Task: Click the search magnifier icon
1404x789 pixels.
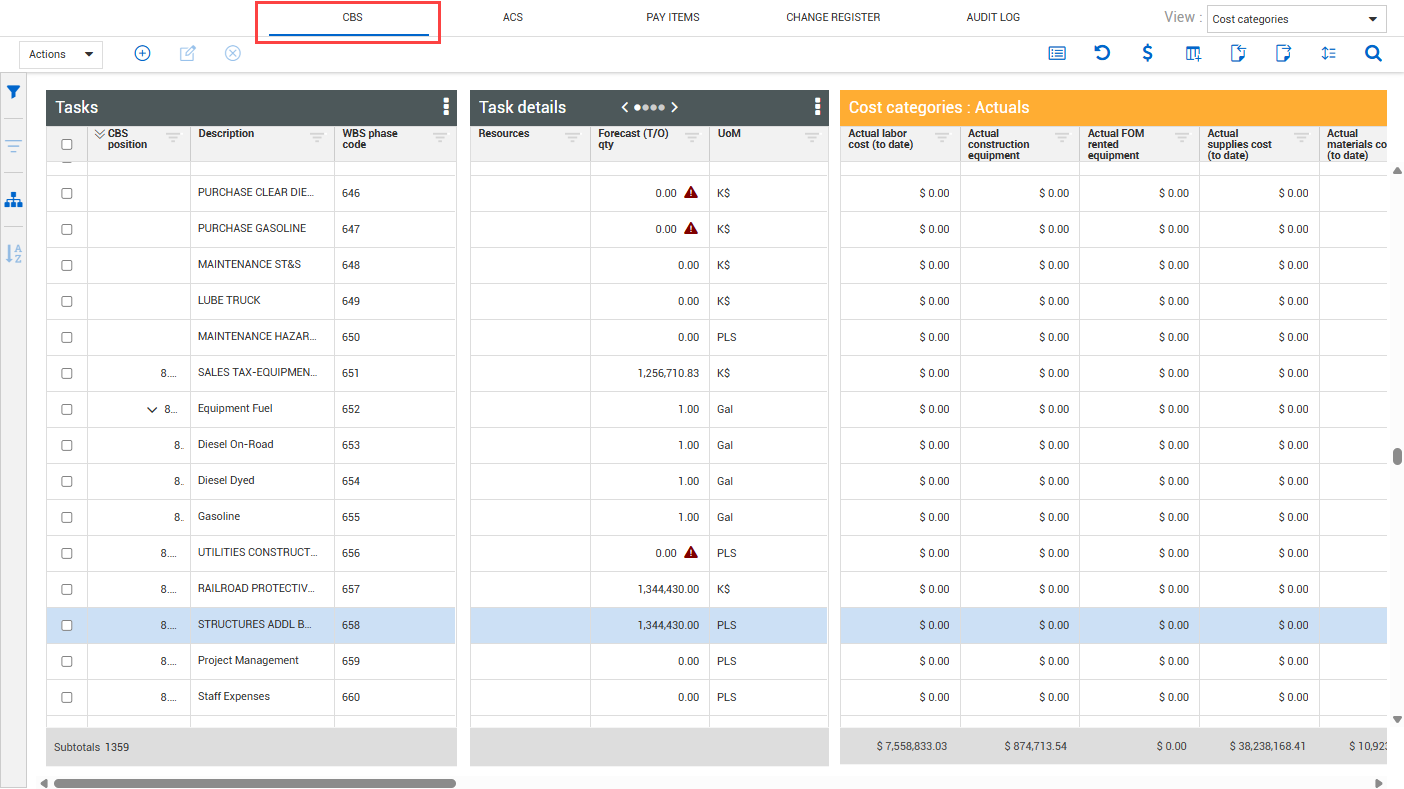Action: [x=1373, y=54]
